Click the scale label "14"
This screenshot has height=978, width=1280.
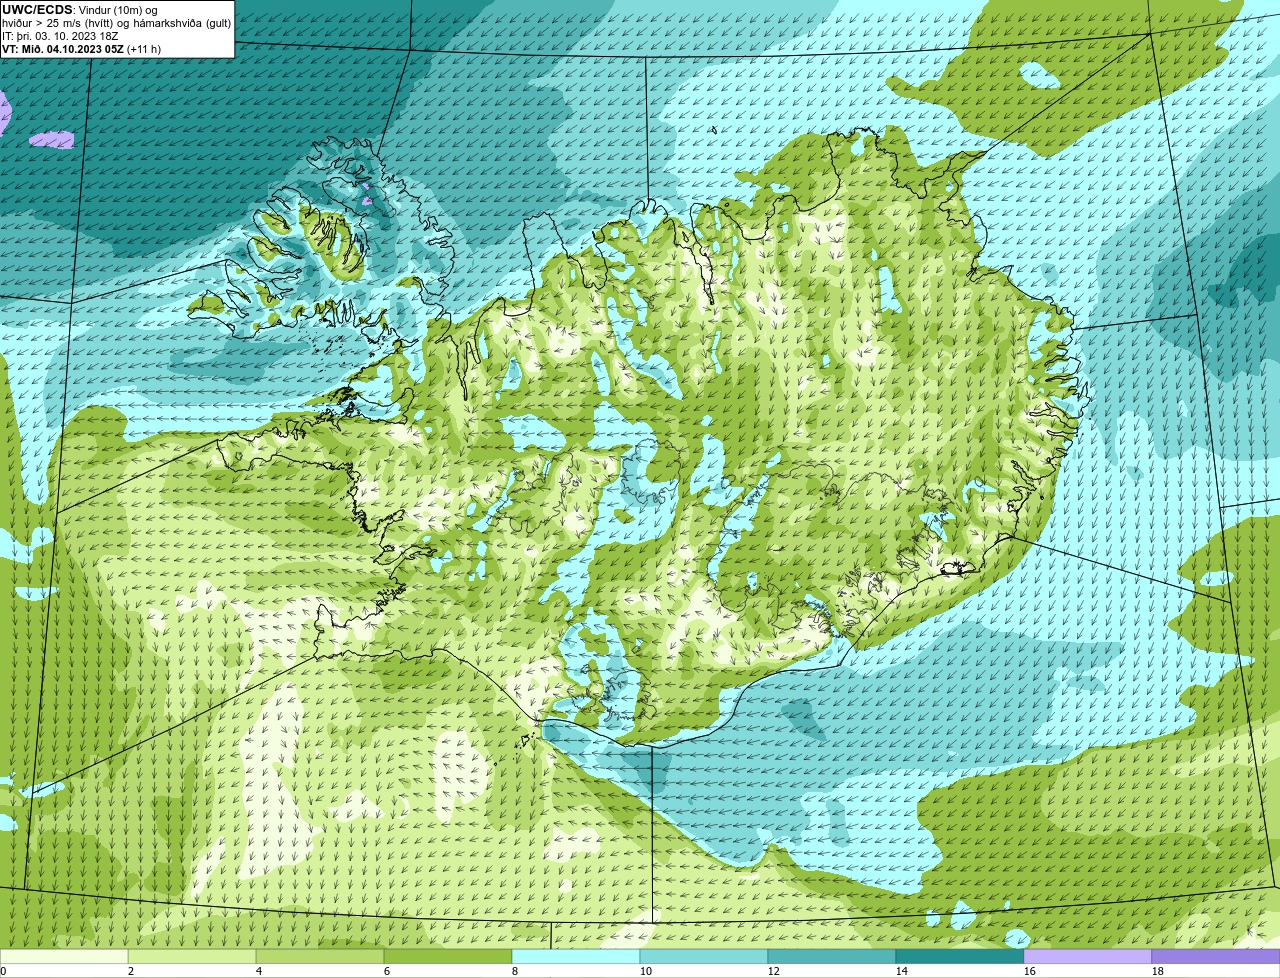click(x=902, y=971)
